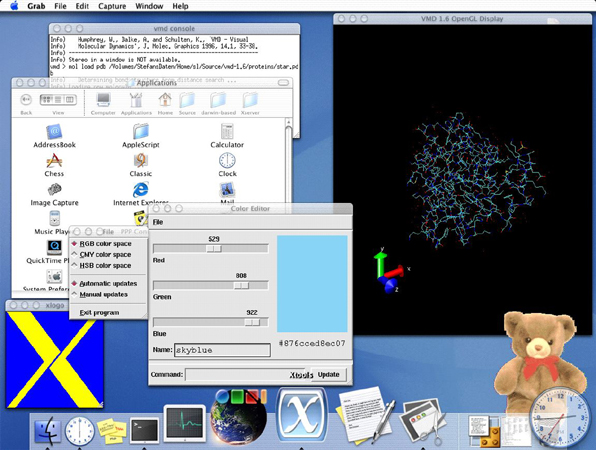Open the Stickies notes Dock icon
Image resolution: width=596 pixels, height=450 pixels.
click(111, 431)
